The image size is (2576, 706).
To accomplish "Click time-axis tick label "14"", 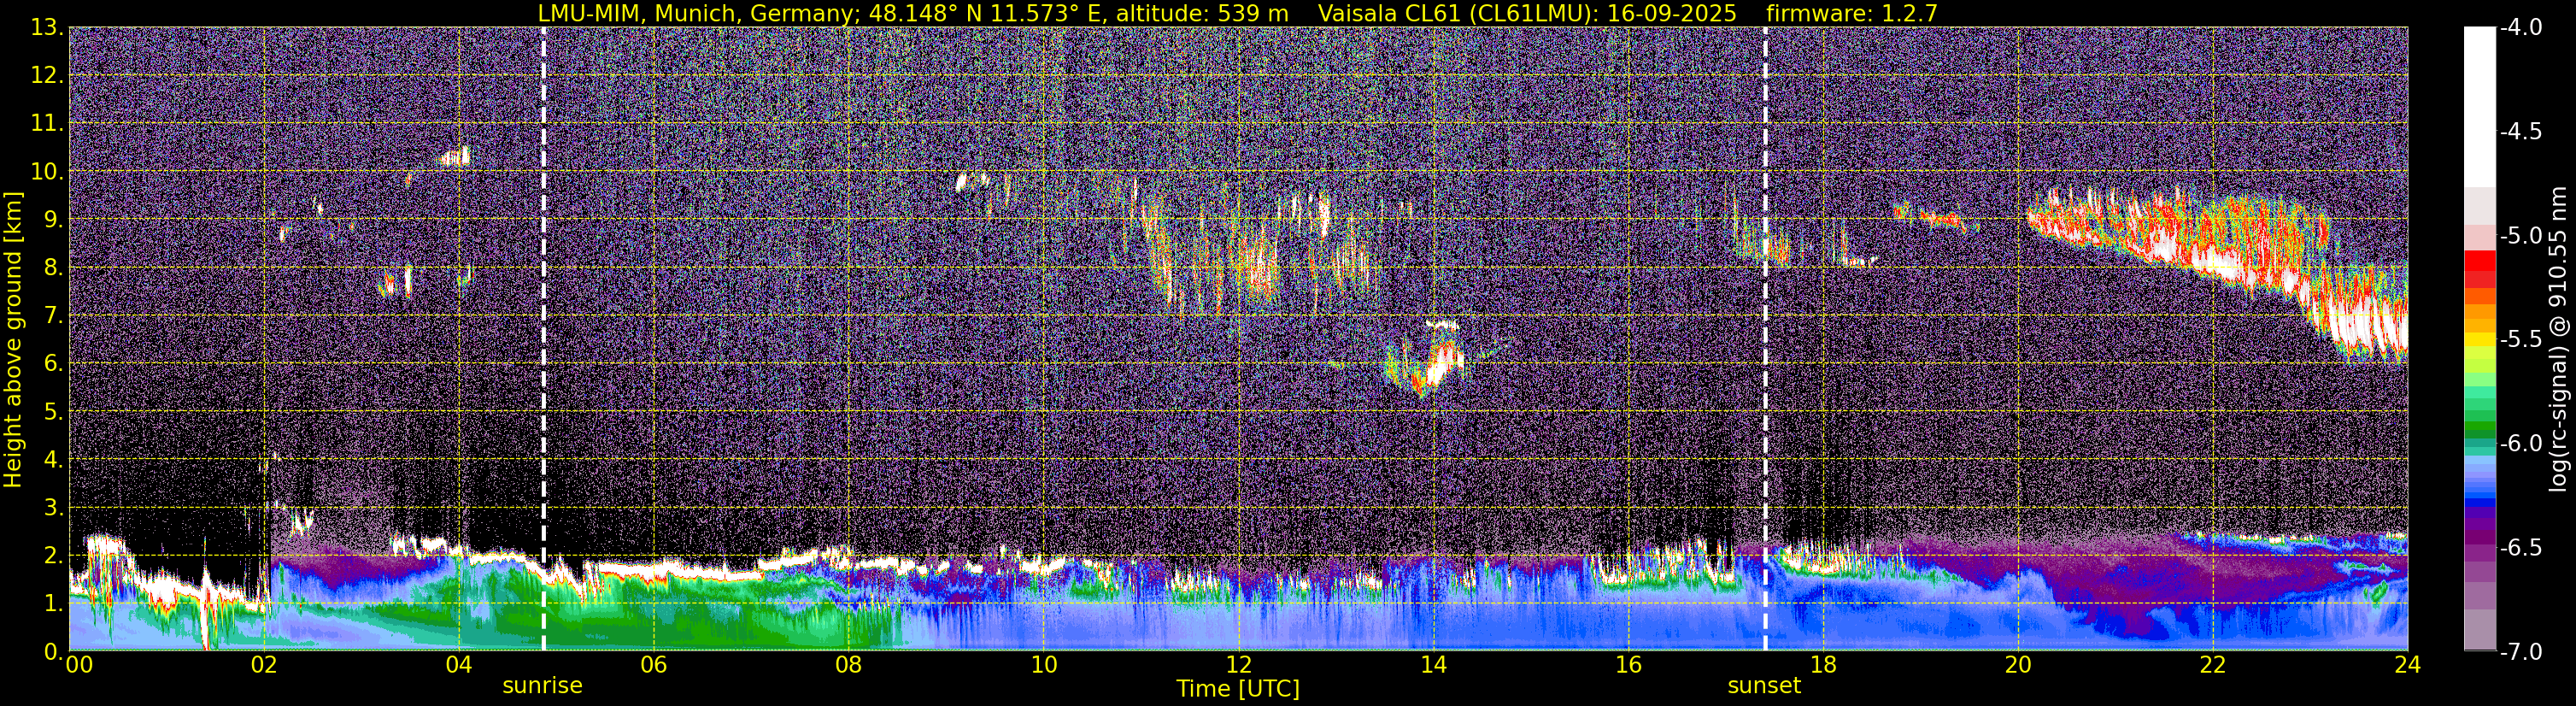I will pyautogui.click(x=1433, y=665).
